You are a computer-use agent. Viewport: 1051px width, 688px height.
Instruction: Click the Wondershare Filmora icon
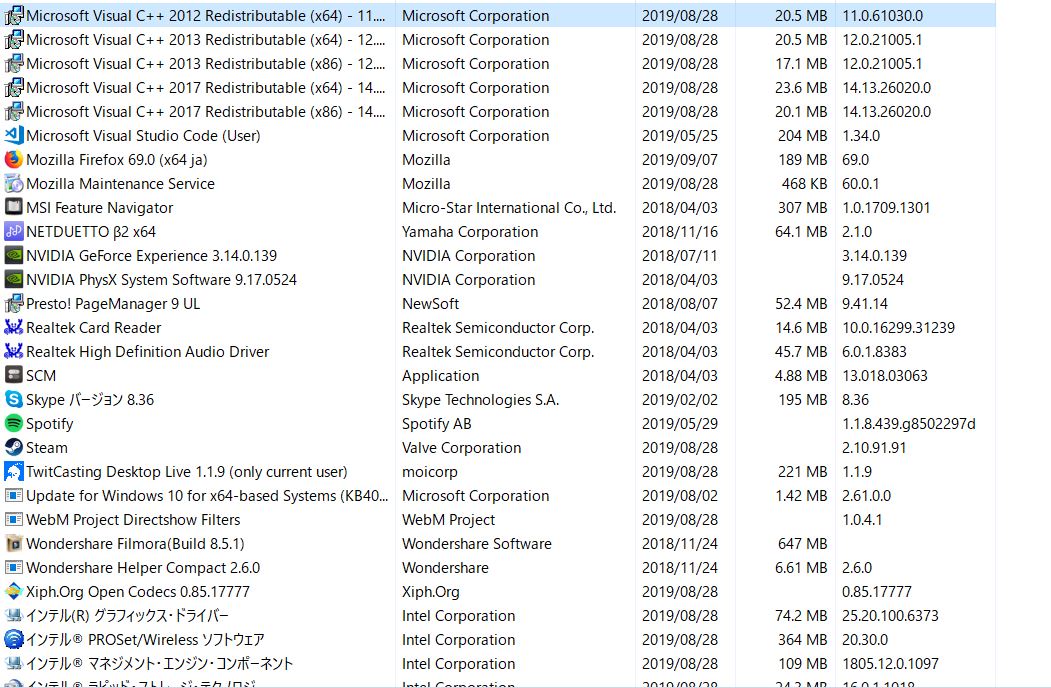[x=14, y=544]
